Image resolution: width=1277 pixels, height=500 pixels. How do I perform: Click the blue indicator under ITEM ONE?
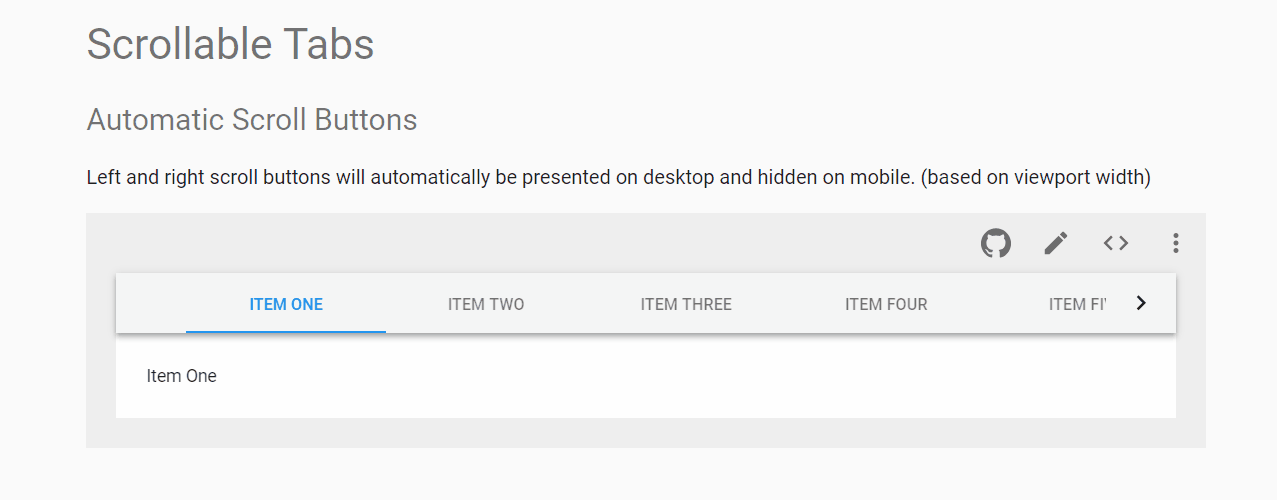(286, 331)
